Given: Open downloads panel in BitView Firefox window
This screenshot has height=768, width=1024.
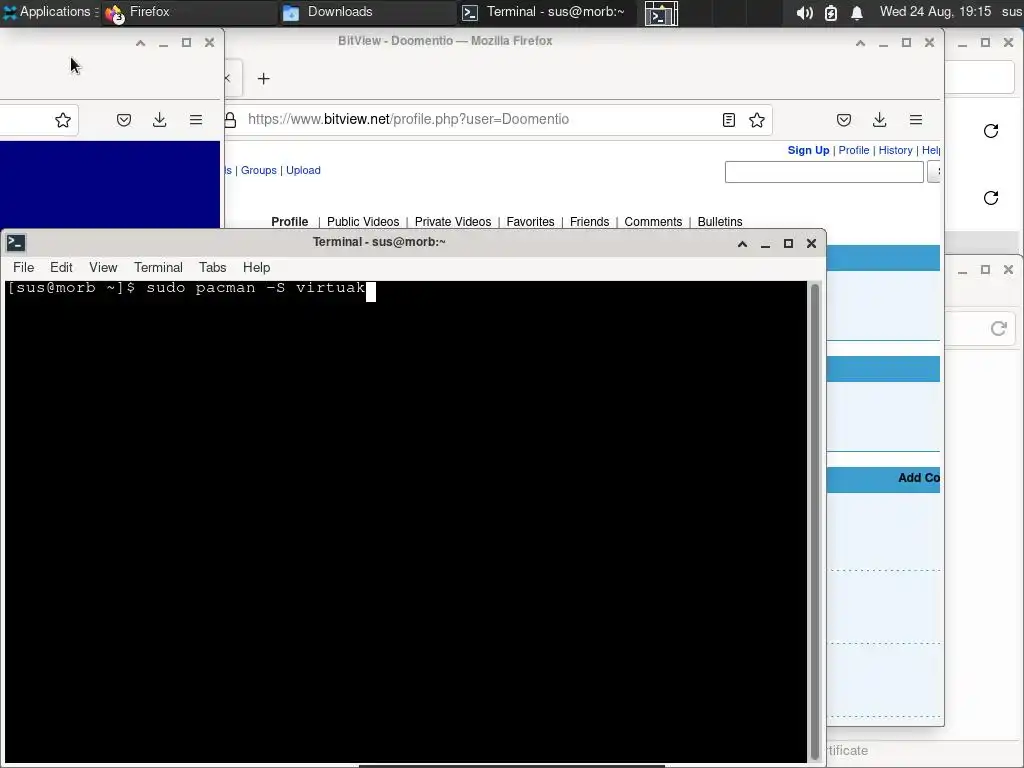Looking at the screenshot, I should [x=880, y=120].
